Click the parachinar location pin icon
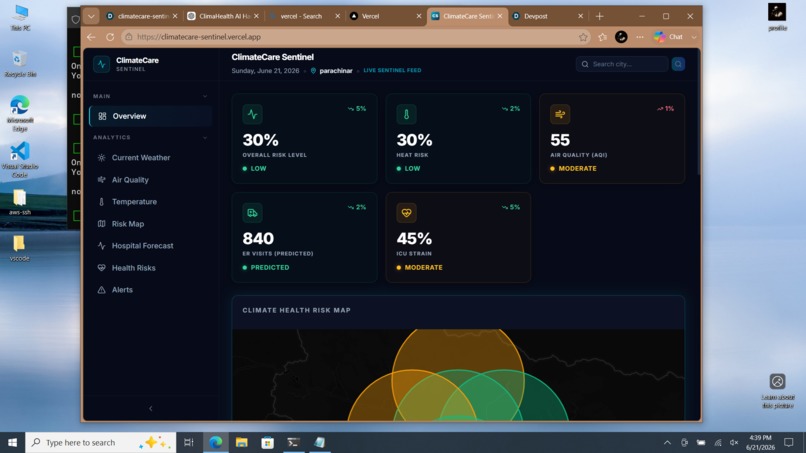The height and width of the screenshot is (453, 806). [313, 71]
